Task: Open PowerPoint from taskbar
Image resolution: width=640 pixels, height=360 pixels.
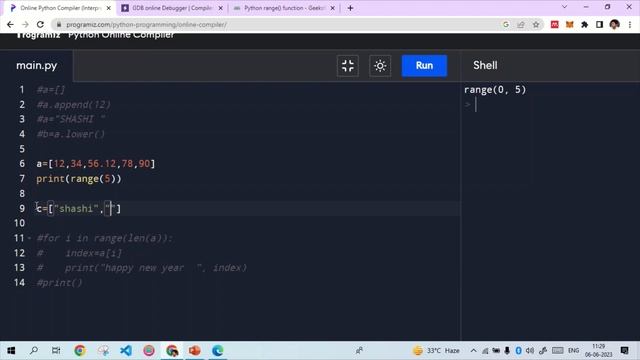Action: [x=194, y=350]
